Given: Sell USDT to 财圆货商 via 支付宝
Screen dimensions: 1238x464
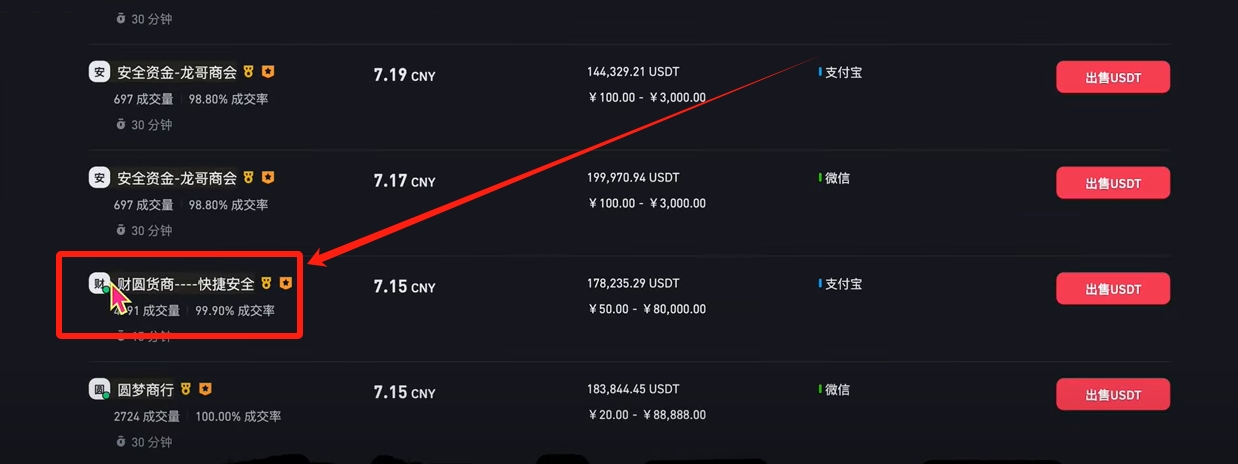Looking at the screenshot, I should pyautogui.click(x=1112, y=289).
